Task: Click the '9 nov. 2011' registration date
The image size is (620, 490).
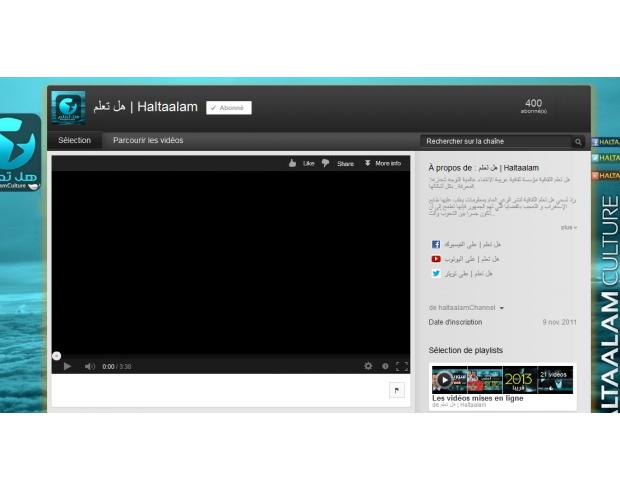Action: click(560, 322)
